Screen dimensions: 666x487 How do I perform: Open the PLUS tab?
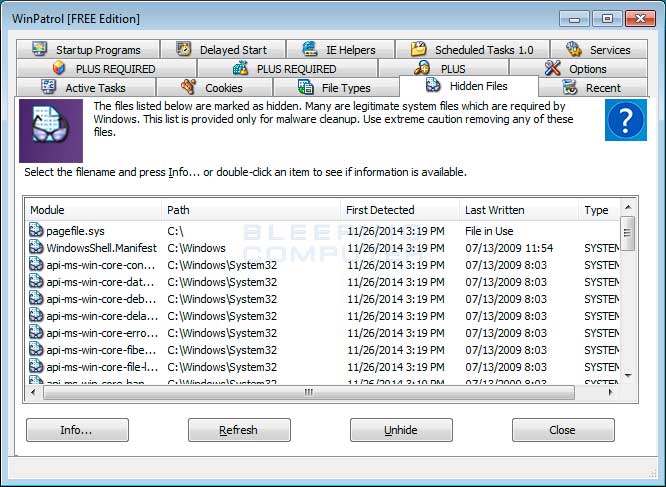pyautogui.click(x=443, y=68)
